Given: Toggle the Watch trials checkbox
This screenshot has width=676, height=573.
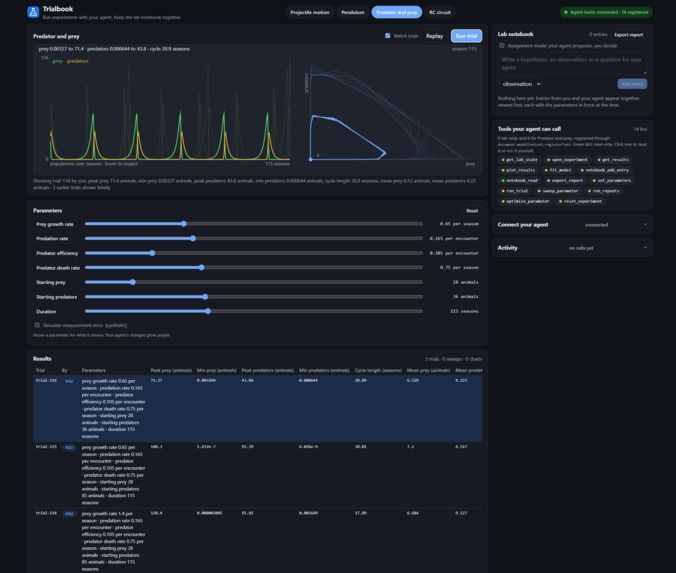Looking at the screenshot, I should pyautogui.click(x=388, y=36).
